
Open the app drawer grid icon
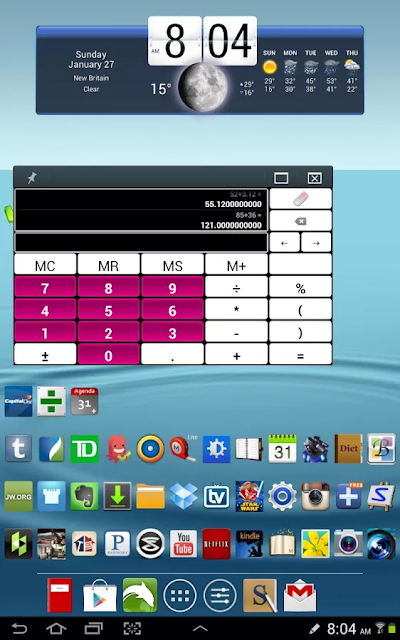click(180, 596)
